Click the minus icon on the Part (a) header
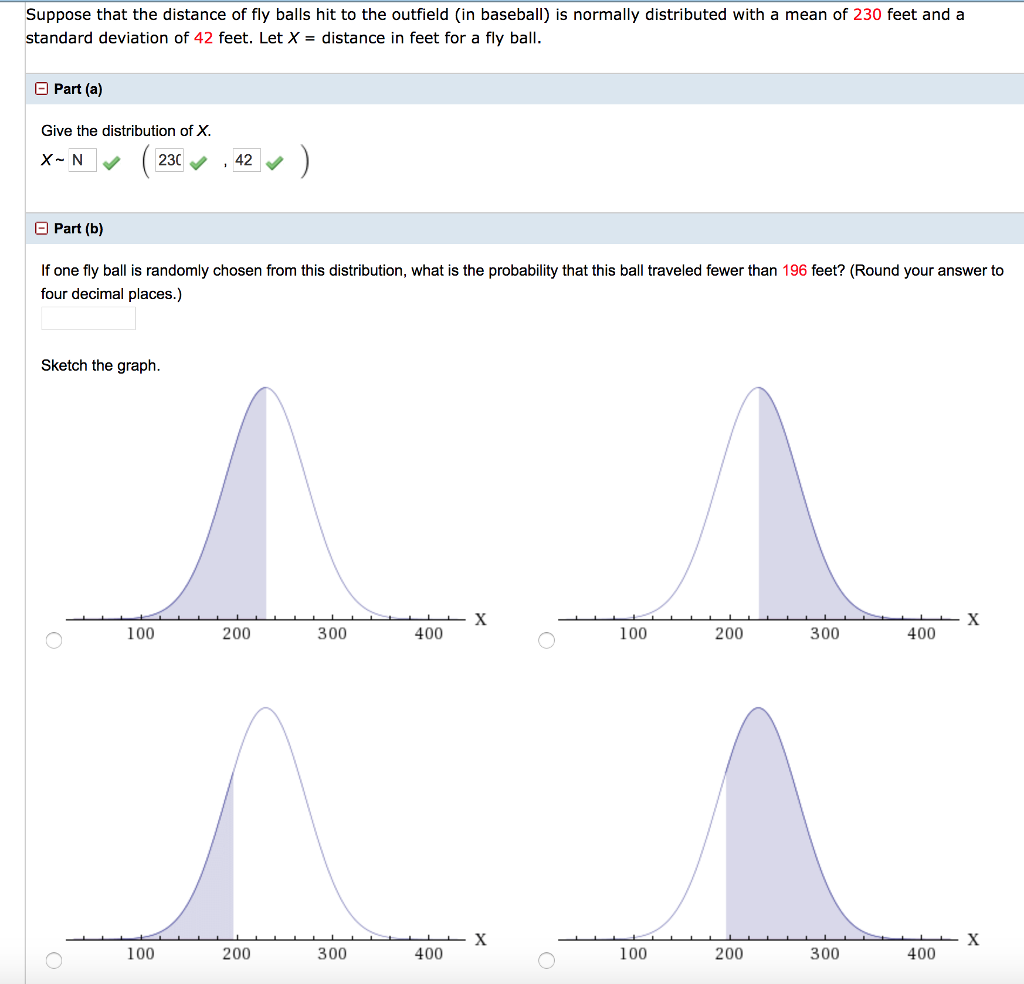 pyautogui.click(x=40, y=89)
